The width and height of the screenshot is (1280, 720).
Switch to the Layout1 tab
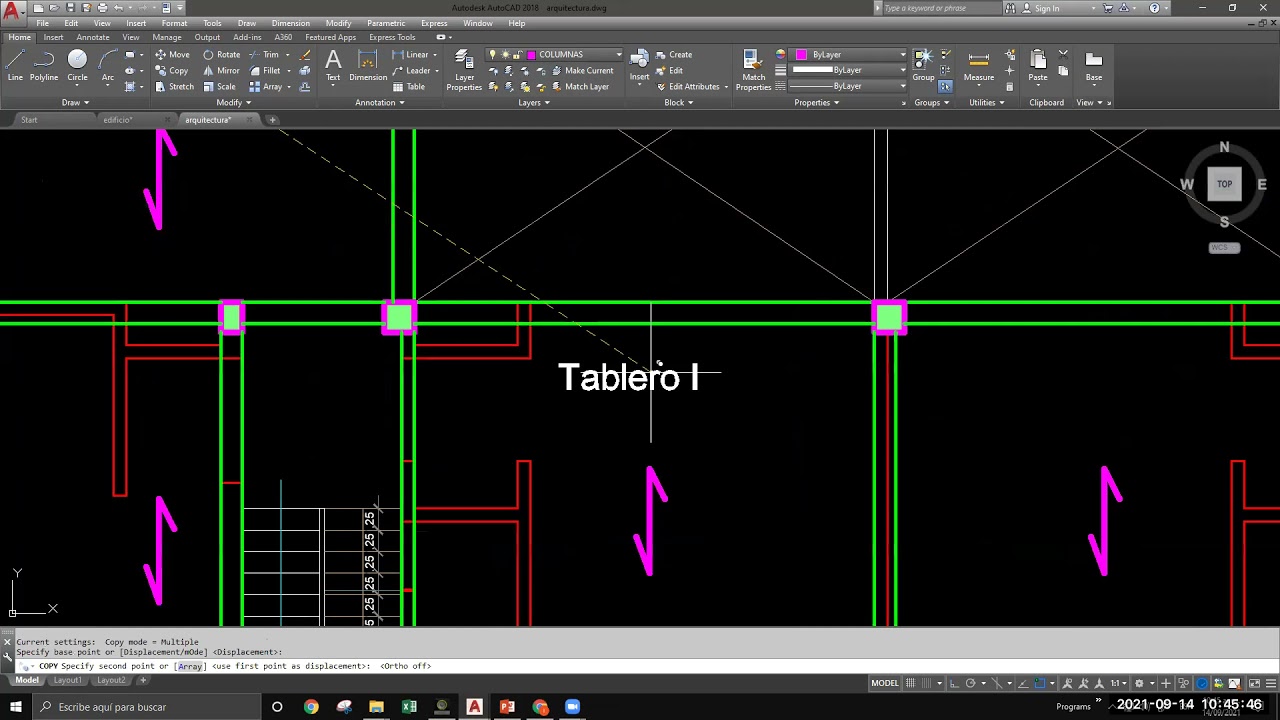[68, 680]
